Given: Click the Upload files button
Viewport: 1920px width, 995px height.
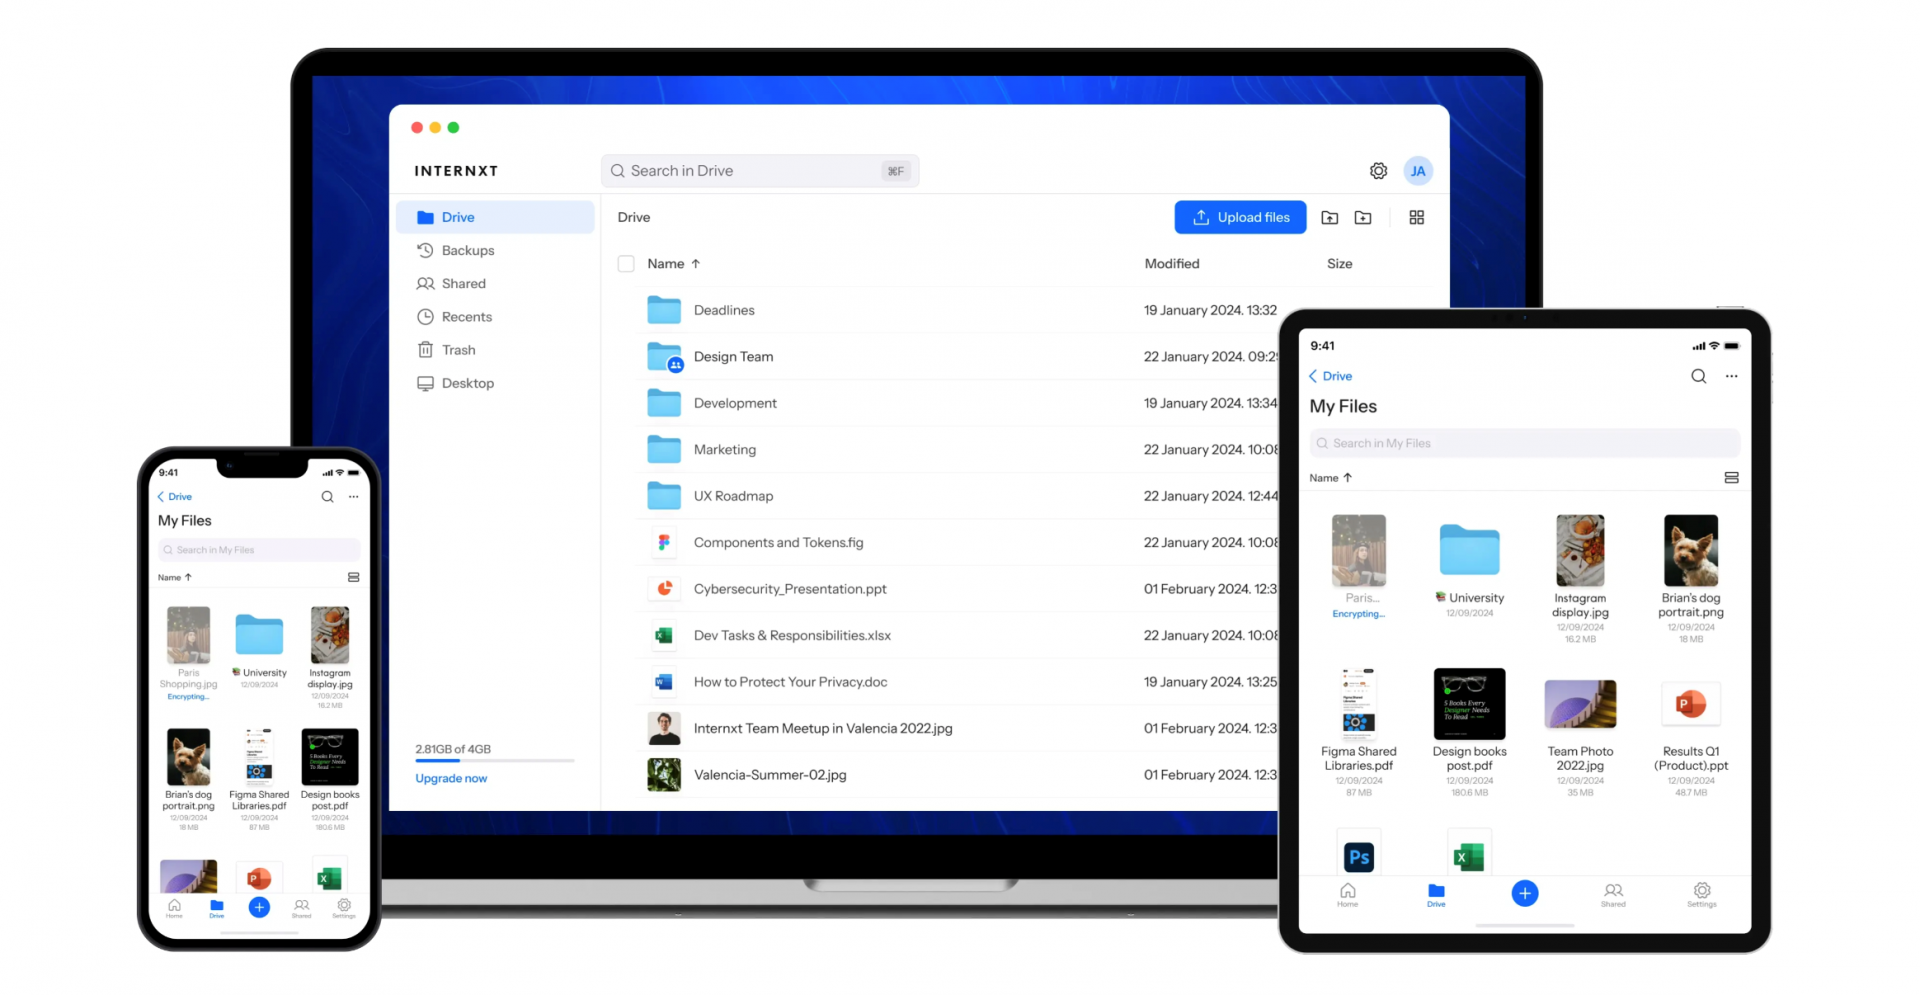Looking at the screenshot, I should tap(1239, 218).
